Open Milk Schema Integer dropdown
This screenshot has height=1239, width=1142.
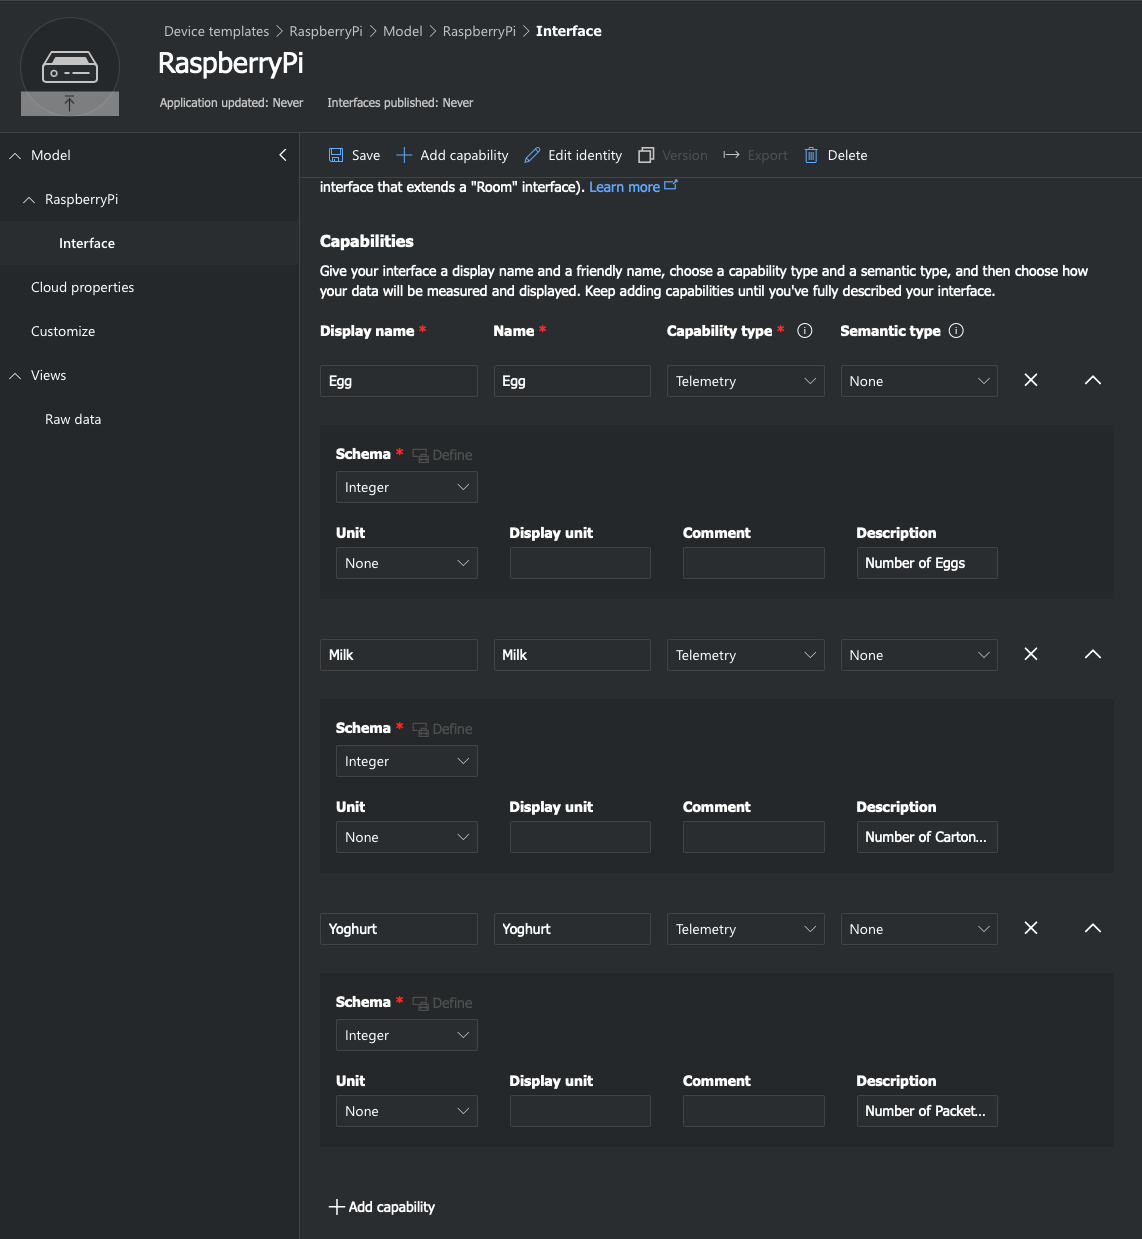(407, 761)
